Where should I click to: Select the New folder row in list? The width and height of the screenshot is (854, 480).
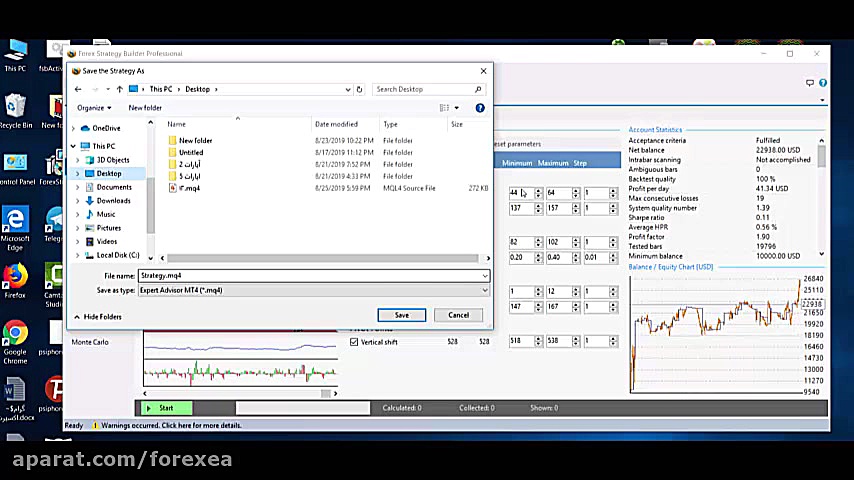[x=327, y=141]
